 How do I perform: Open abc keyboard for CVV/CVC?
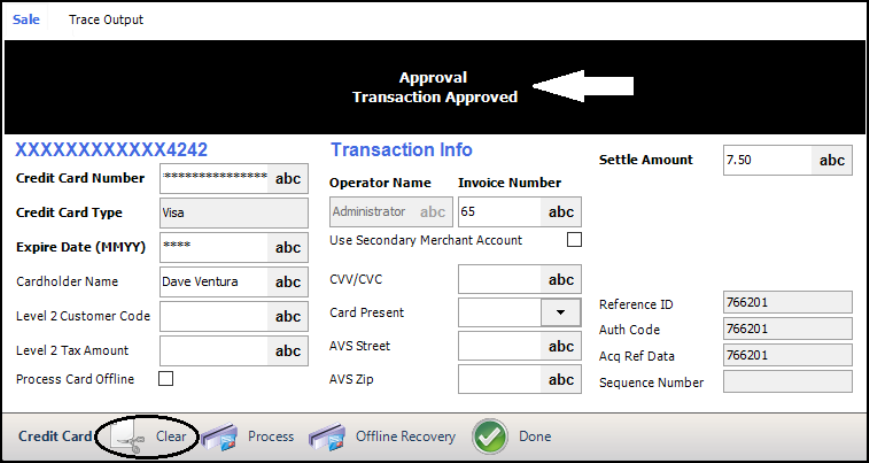pyautogui.click(x=561, y=279)
